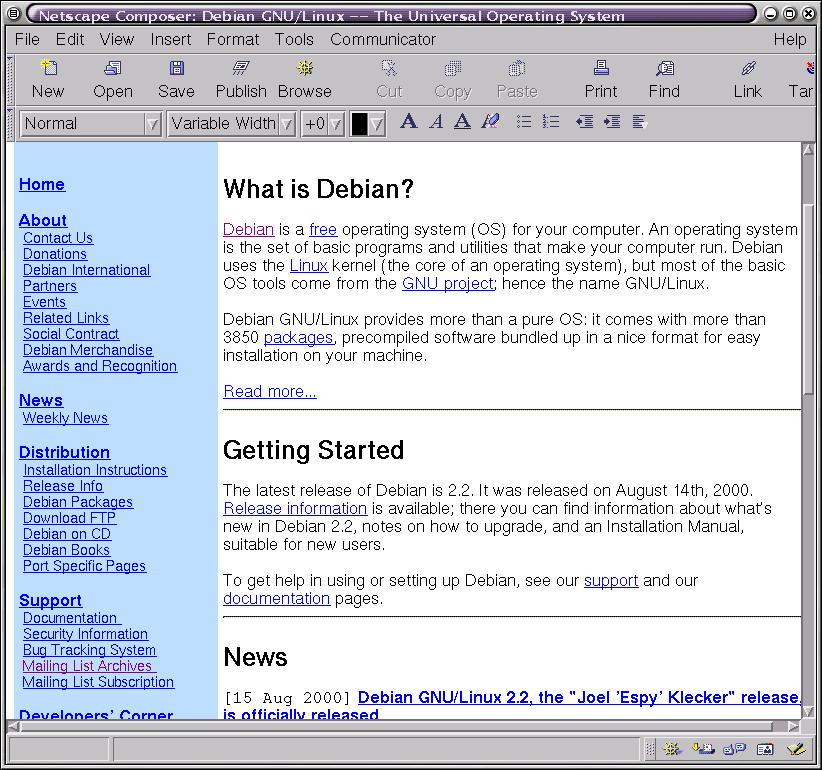Apply bulleted list formatting
The image size is (822, 770).
[x=524, y=122]
